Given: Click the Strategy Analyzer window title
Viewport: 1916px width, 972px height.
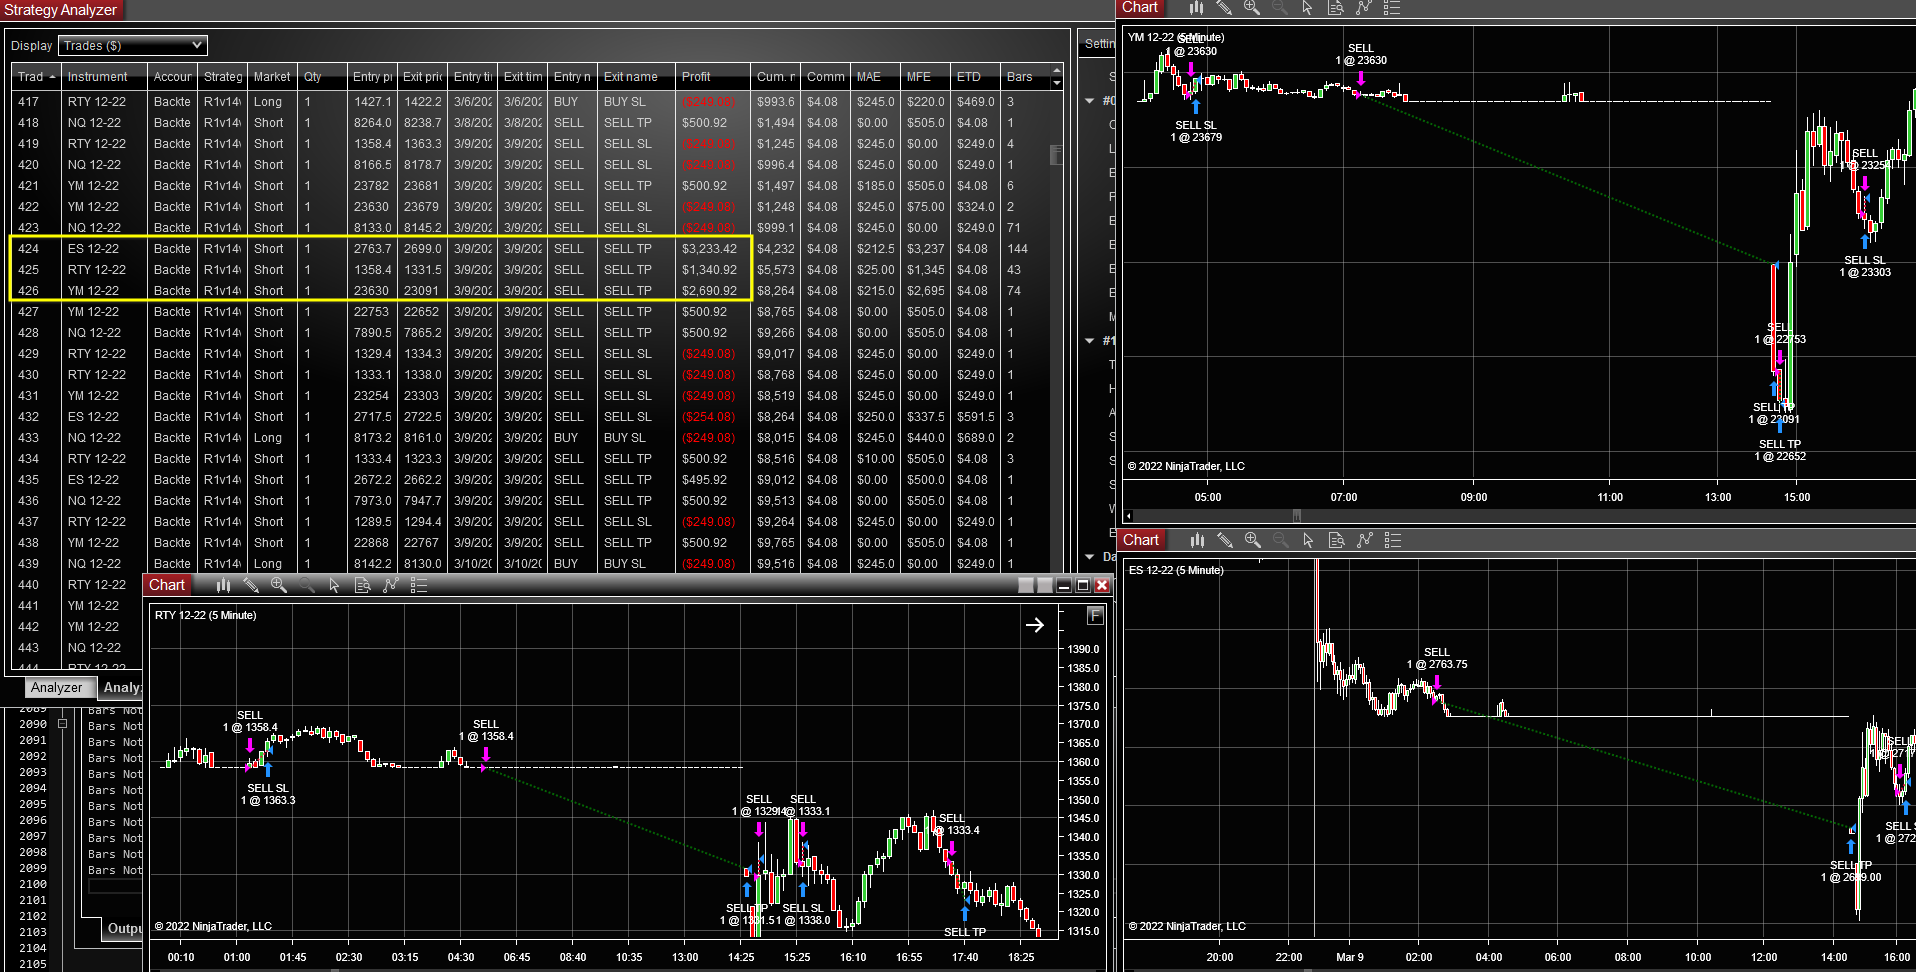Looking at the screenshot, I should pos(61,10).
